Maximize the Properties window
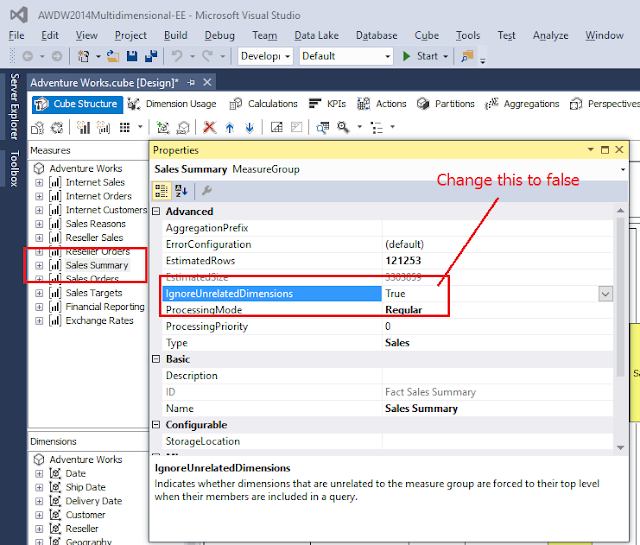 [x=605, y=150]
